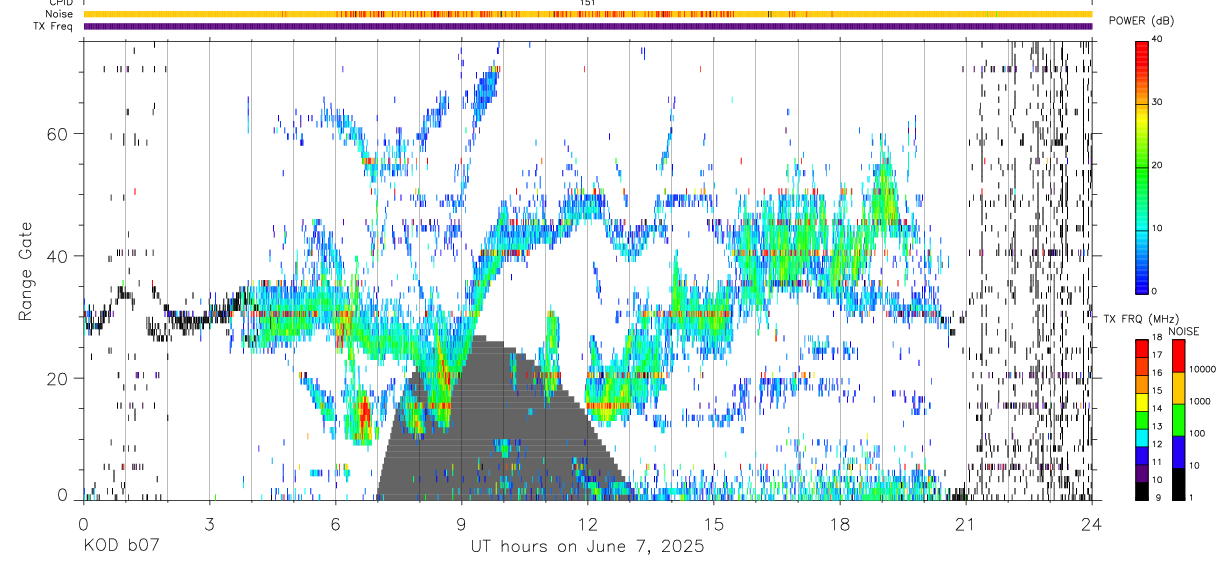Click the x-axis tick label 18
This screenshot has height=567, width=1228.
(x=839, y=524)
